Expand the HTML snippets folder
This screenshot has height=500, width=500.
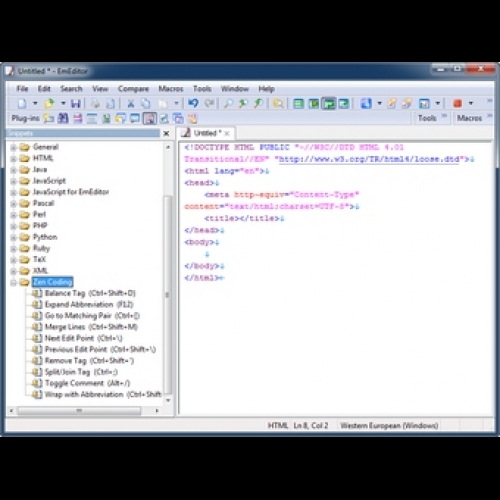[13, 159]
